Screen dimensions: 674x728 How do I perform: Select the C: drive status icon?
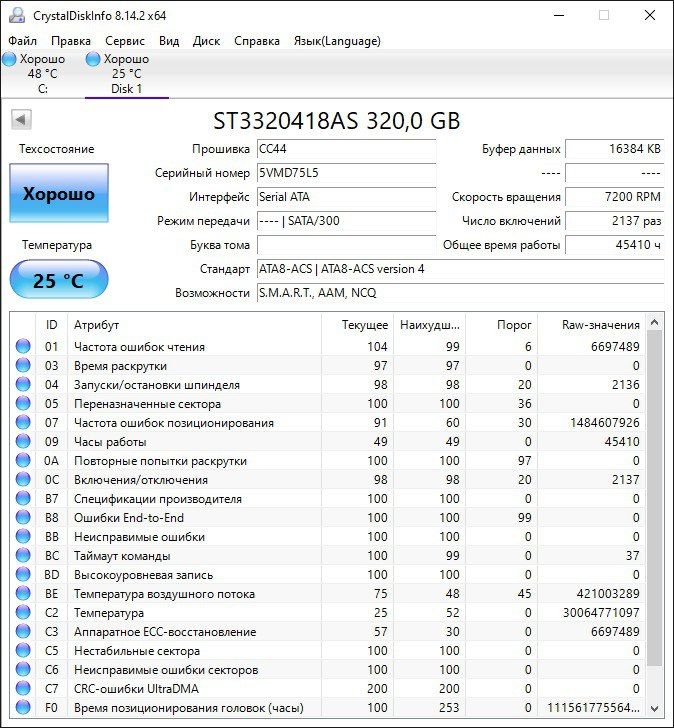pyautogui.click(x=9, y=59)
